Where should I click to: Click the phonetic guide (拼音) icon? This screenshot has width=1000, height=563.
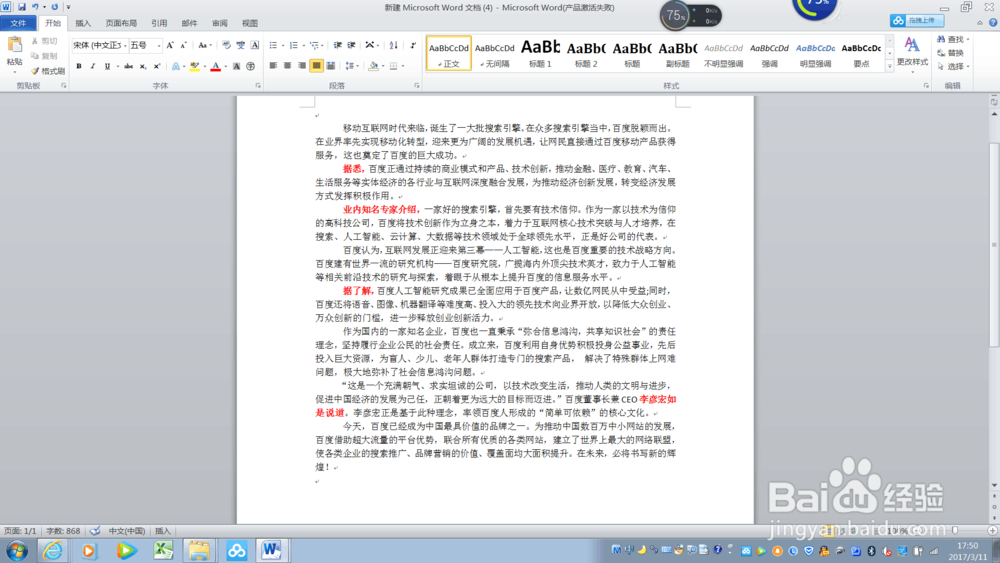point(240,45)
